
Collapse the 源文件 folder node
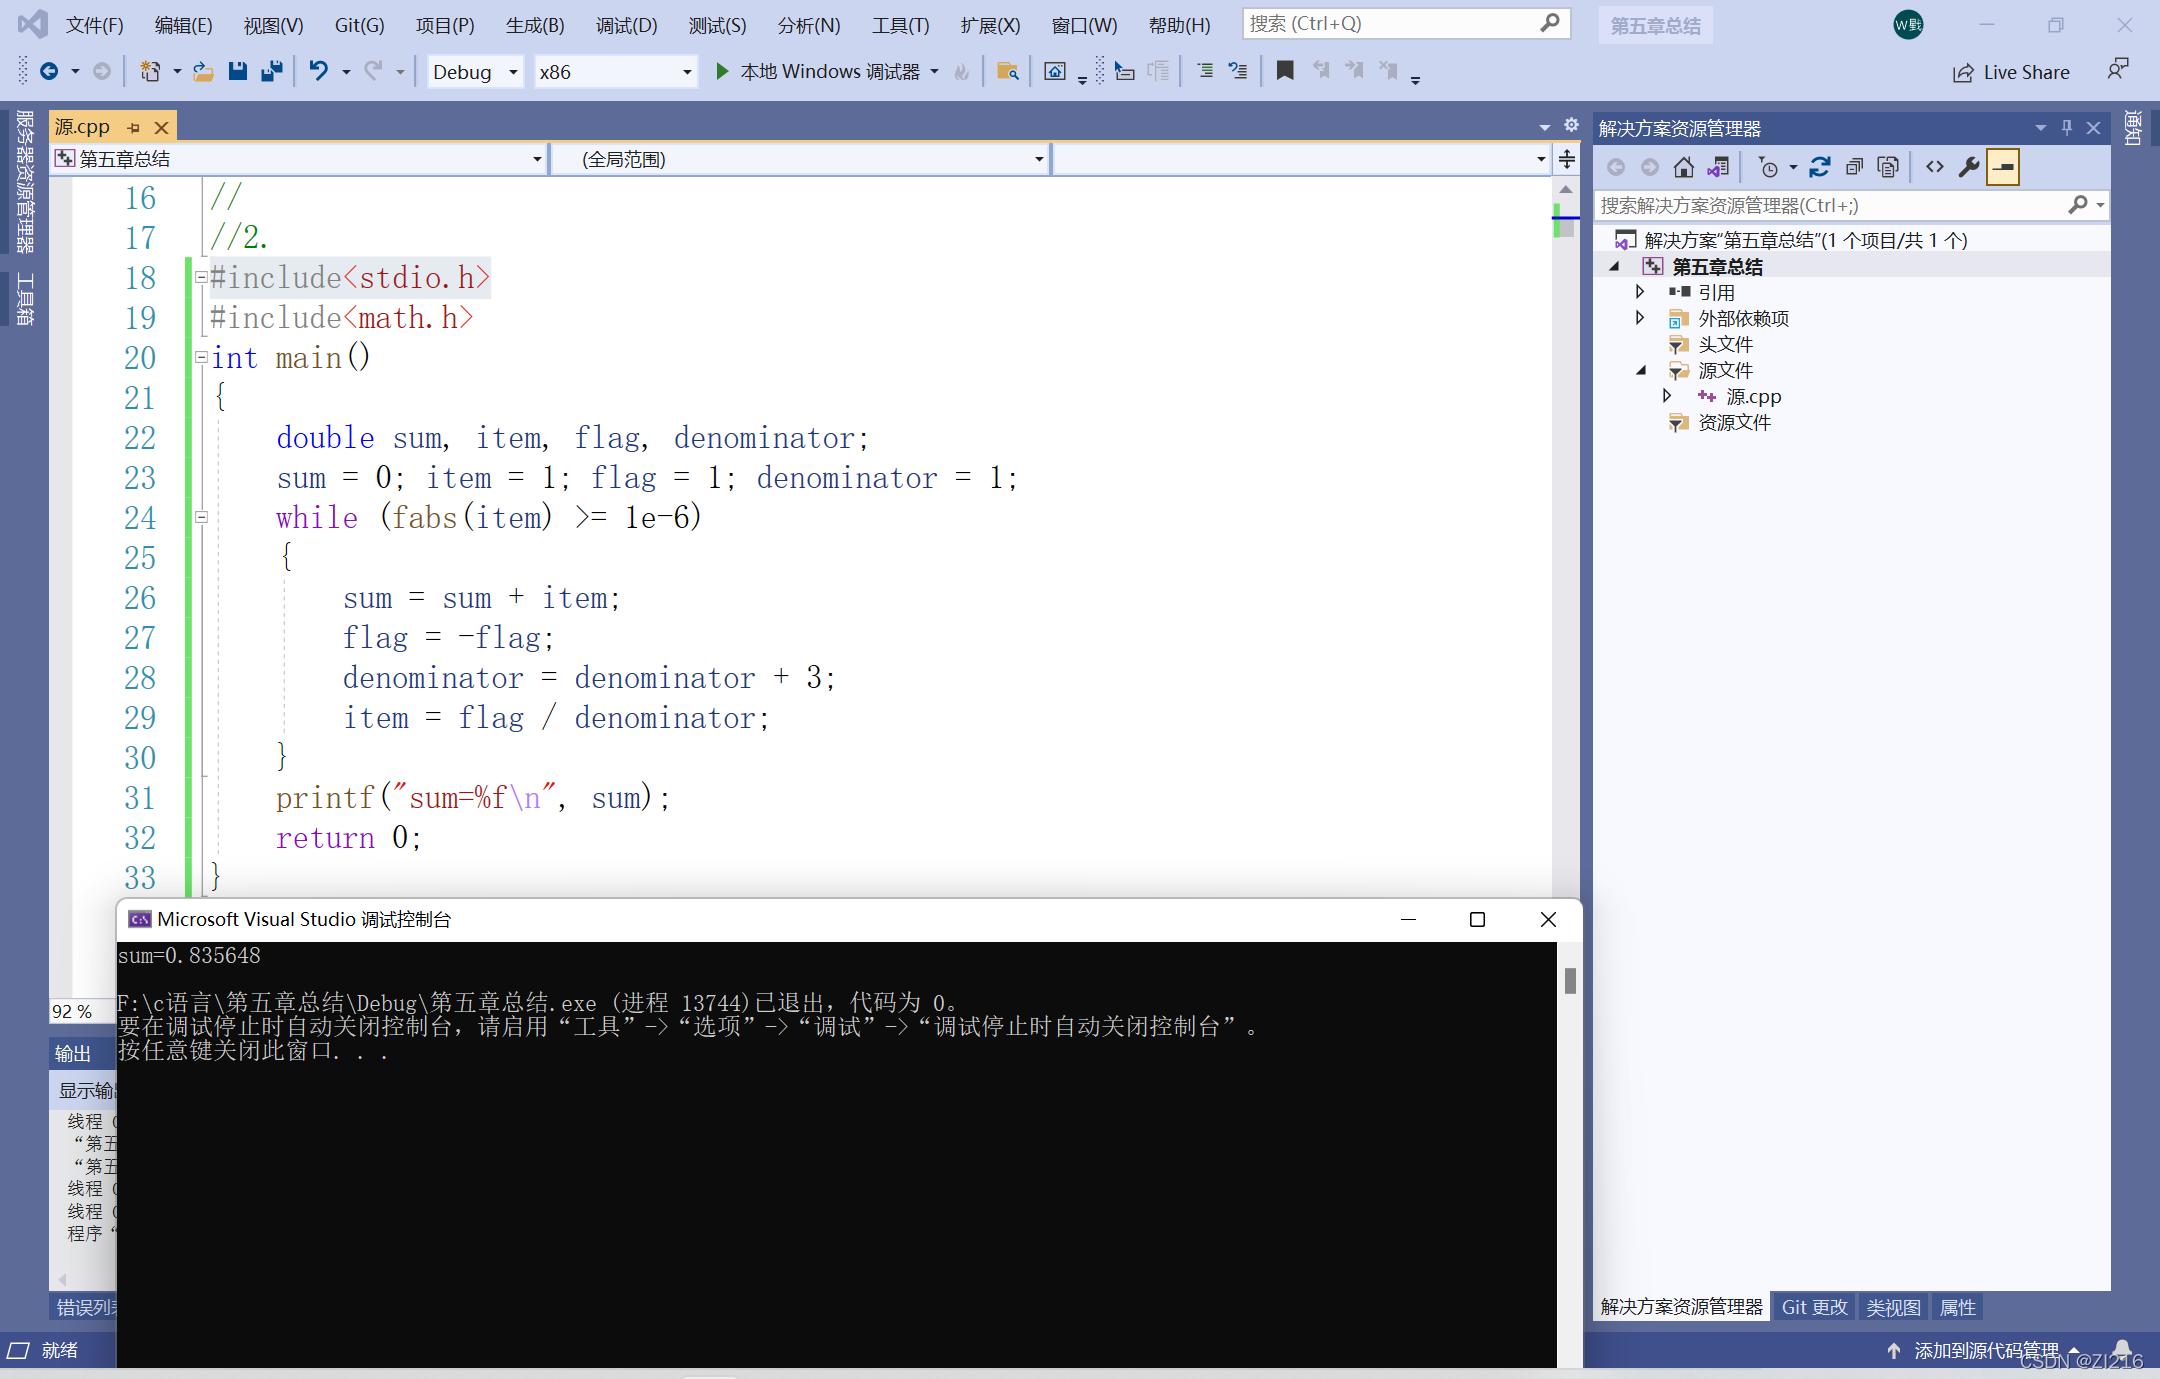[1641, 370]
